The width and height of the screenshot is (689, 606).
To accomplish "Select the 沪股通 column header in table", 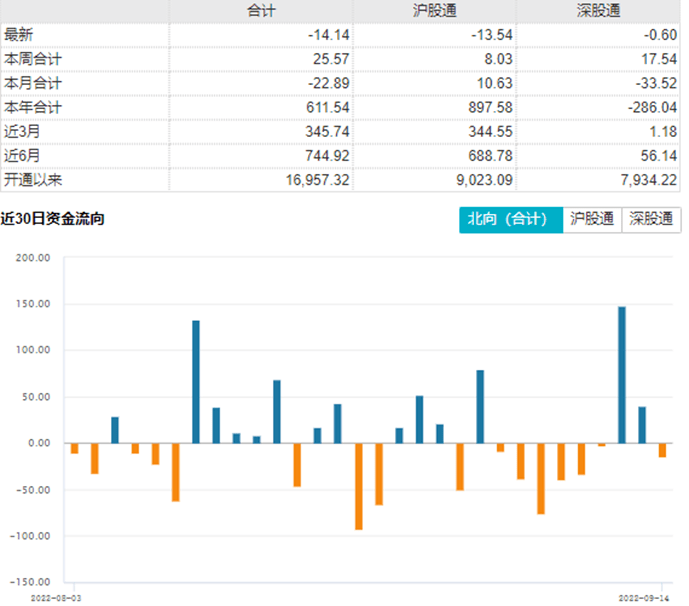I will [435, 11].
